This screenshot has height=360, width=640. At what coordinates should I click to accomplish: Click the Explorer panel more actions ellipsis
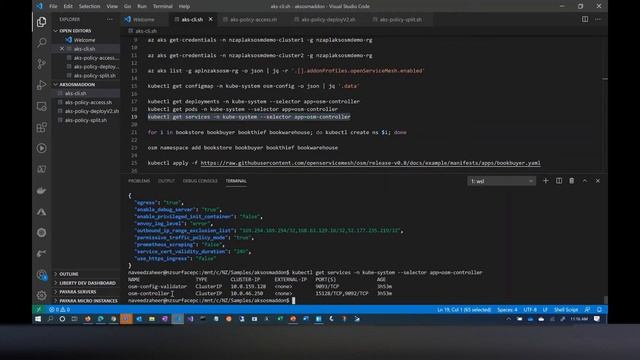(110, 19)
